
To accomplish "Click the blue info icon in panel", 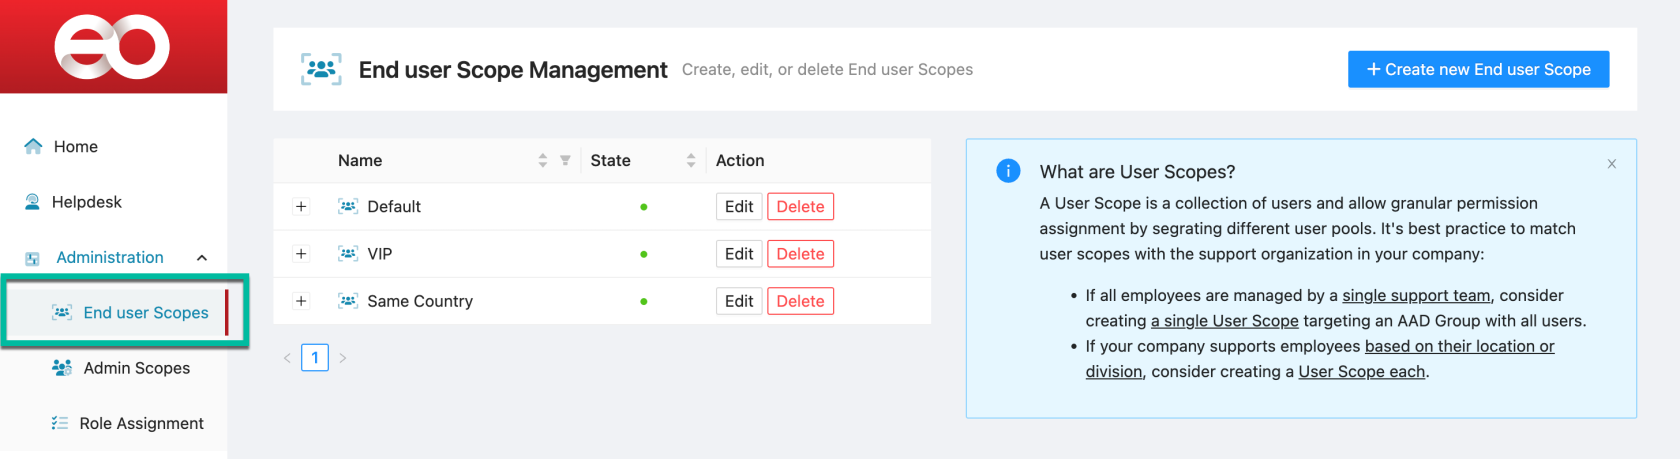I will coord(1008,171).
